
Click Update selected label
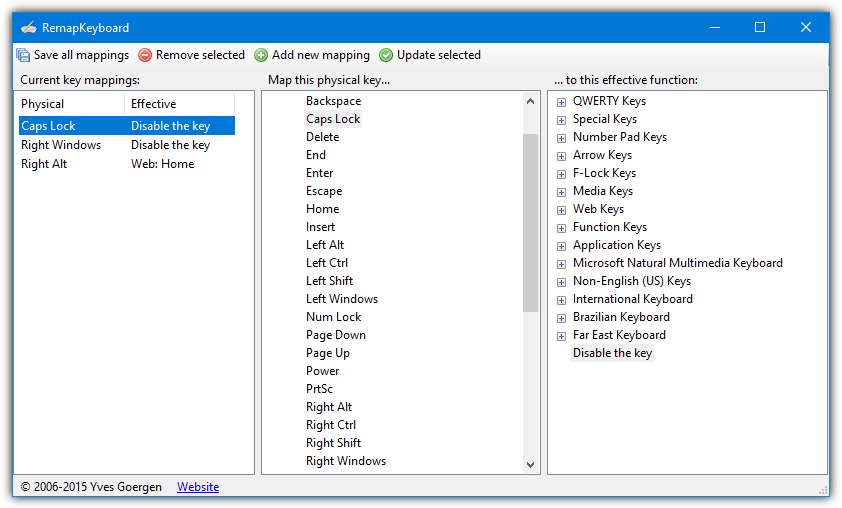(x=439, y=55)
